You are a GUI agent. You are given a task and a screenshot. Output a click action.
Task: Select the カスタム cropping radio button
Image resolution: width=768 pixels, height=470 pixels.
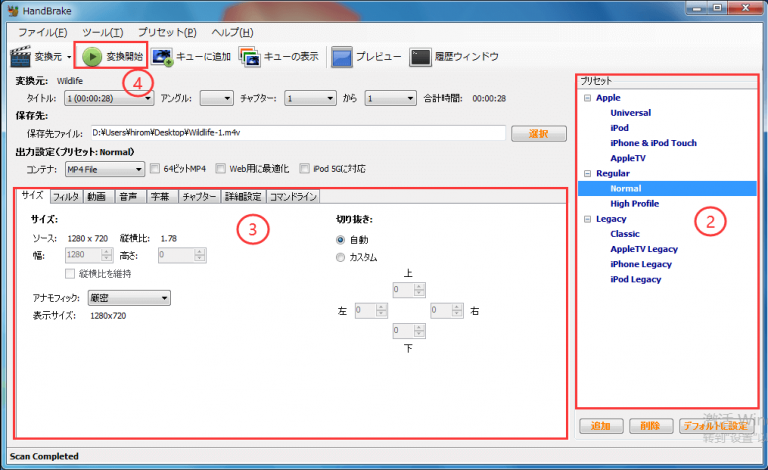340,257
